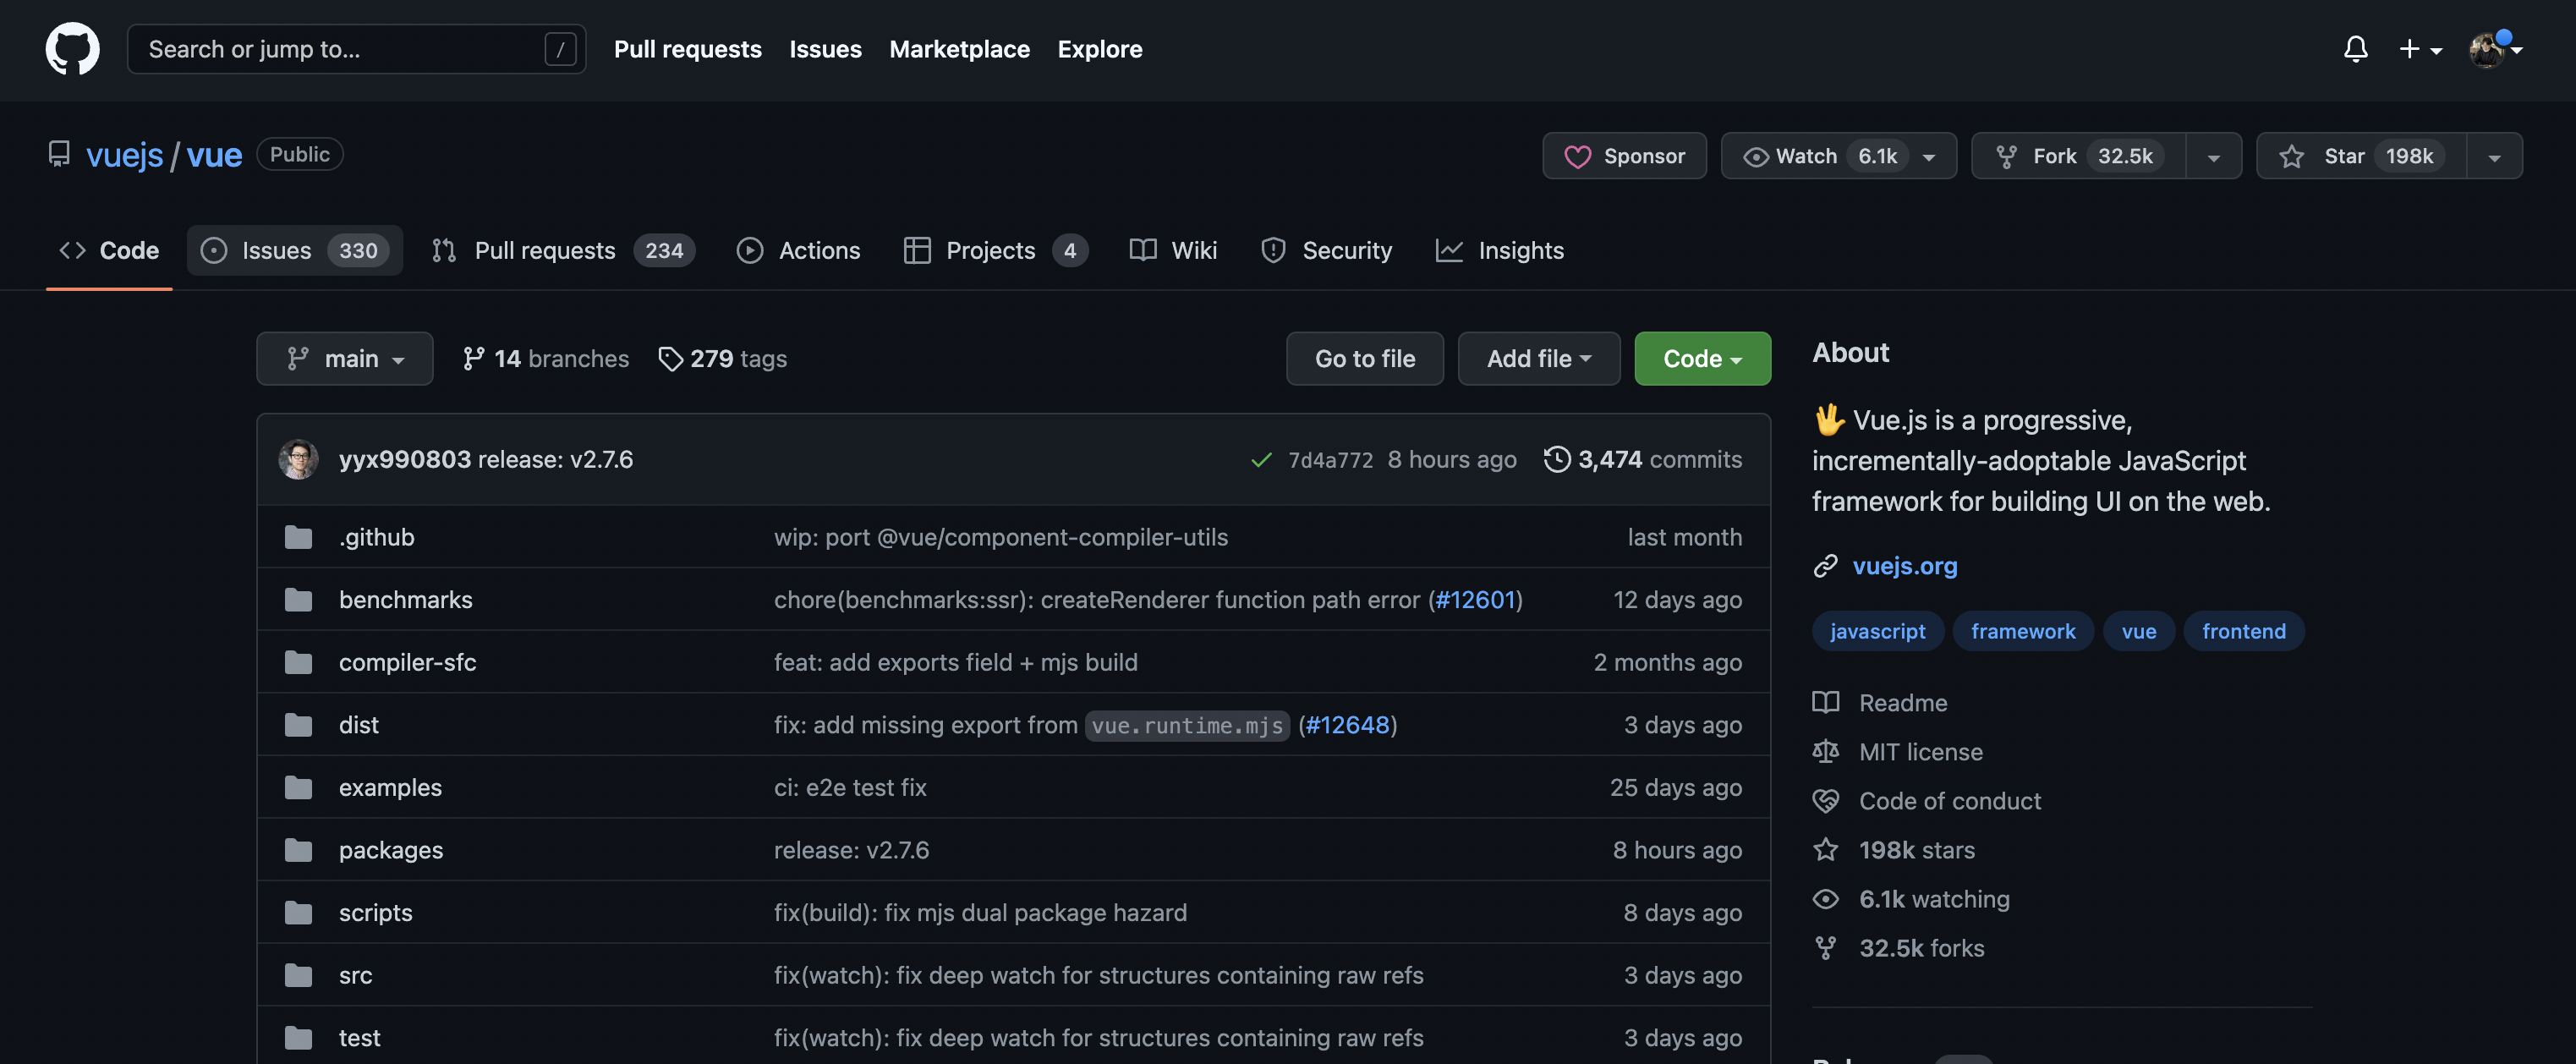
Task: Click yyx990803's commit avatar
Action: (x=298, y=459)
